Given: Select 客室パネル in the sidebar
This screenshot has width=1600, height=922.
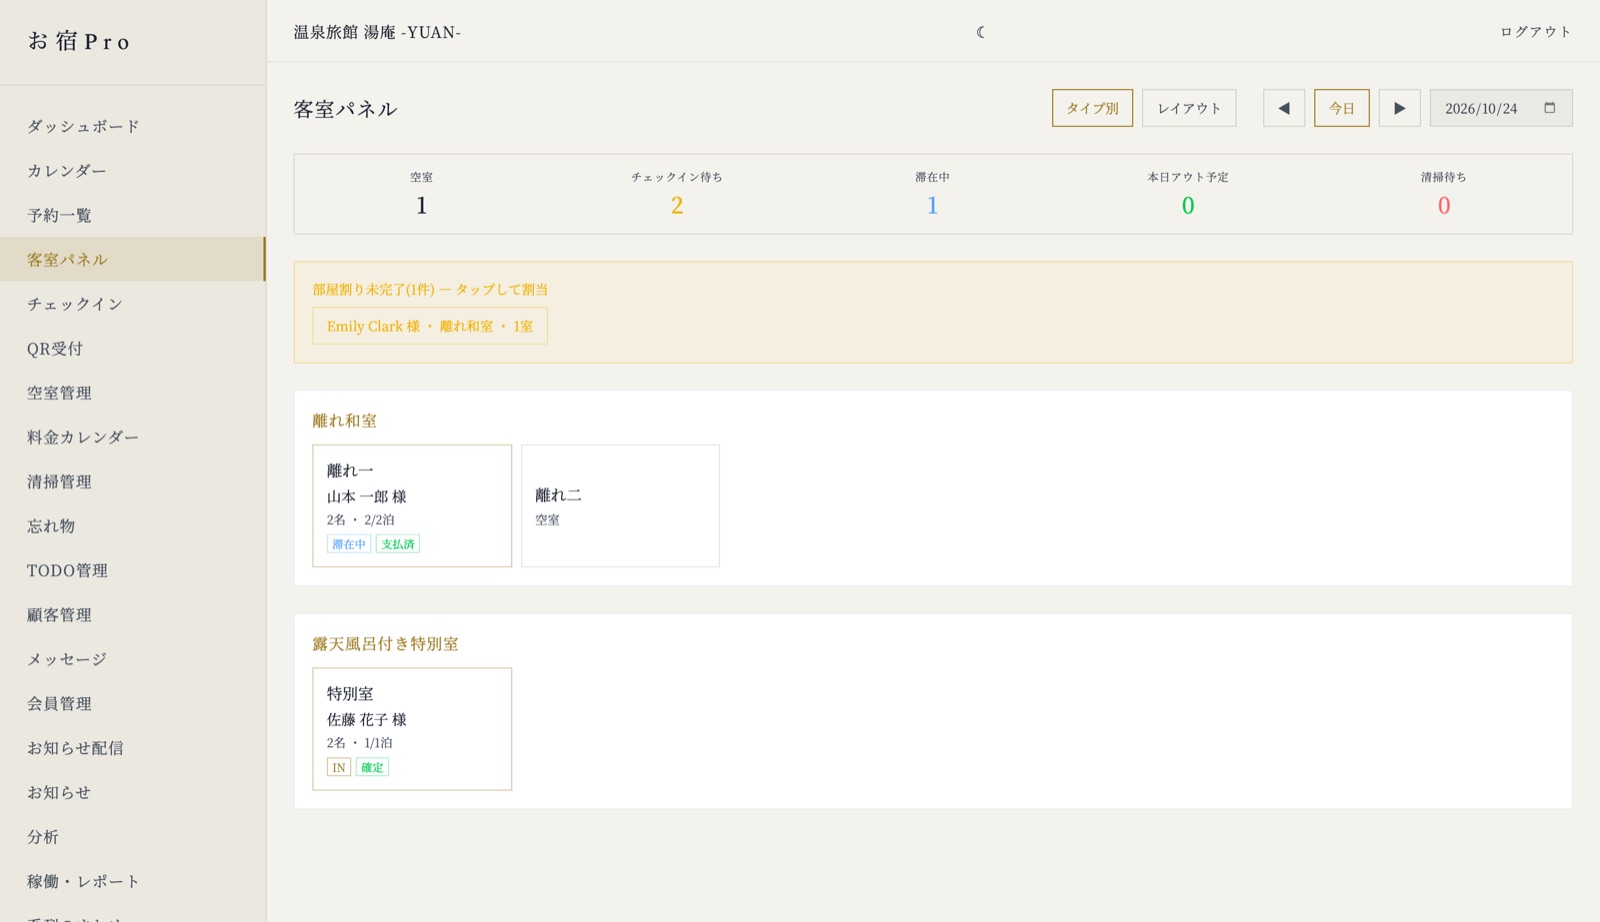Looking at the screenshot, I should click(133, 259).
